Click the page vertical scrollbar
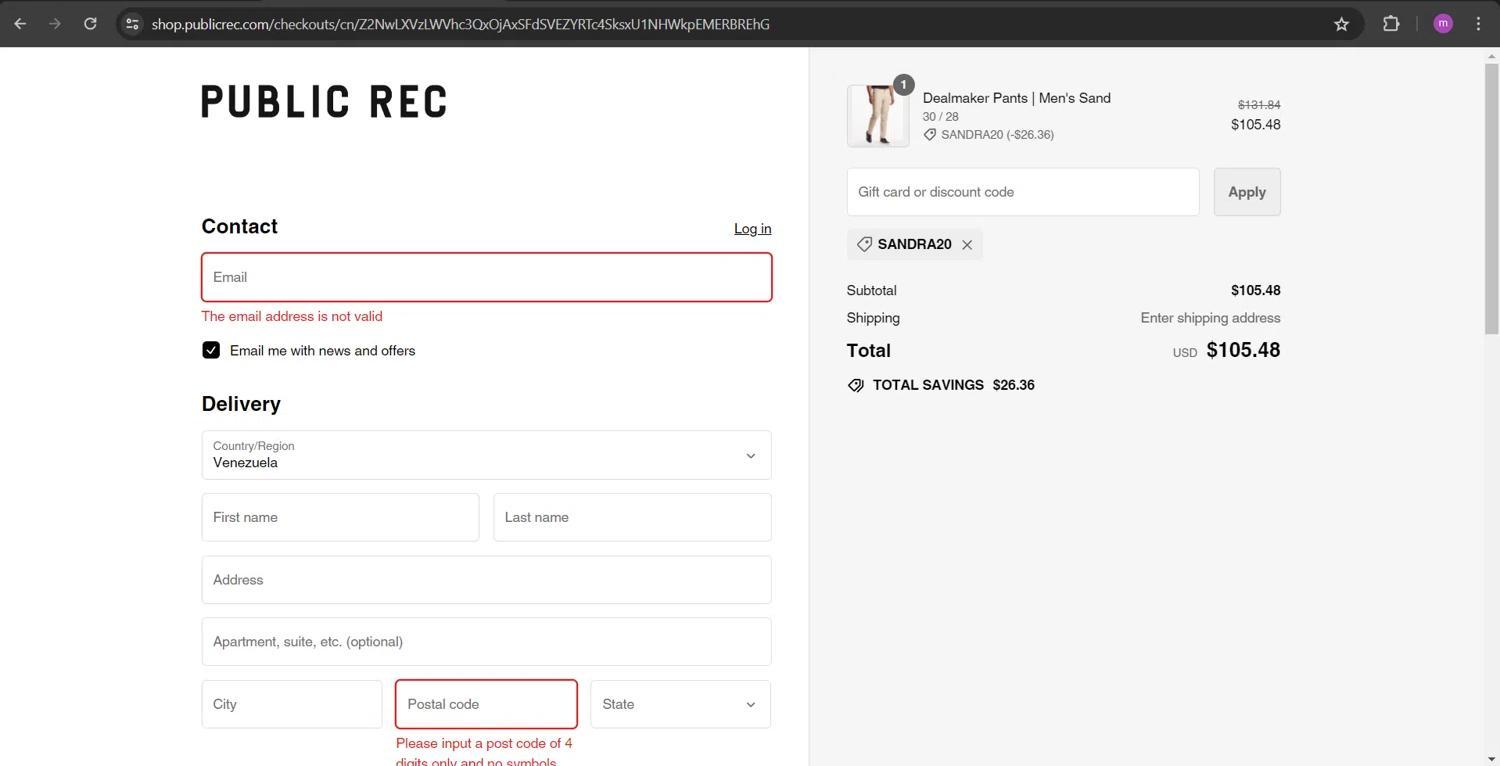Image resolution: width=1500 pixels, height=766 pixels. tap(1491, 198)
